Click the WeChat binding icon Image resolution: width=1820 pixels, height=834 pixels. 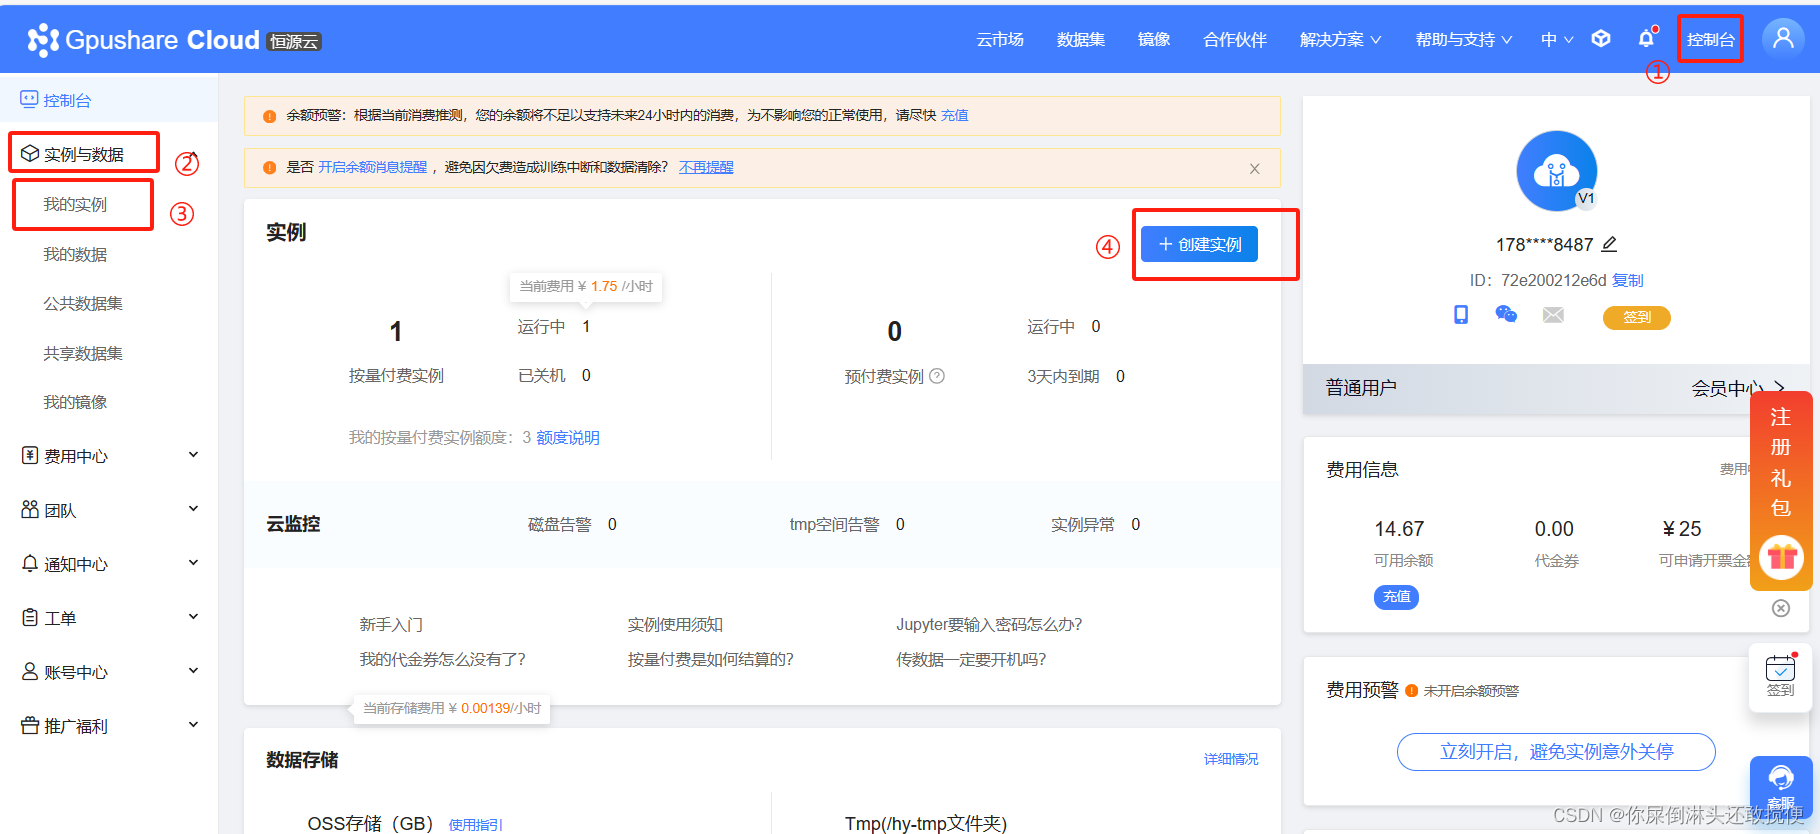(1506, 315)
